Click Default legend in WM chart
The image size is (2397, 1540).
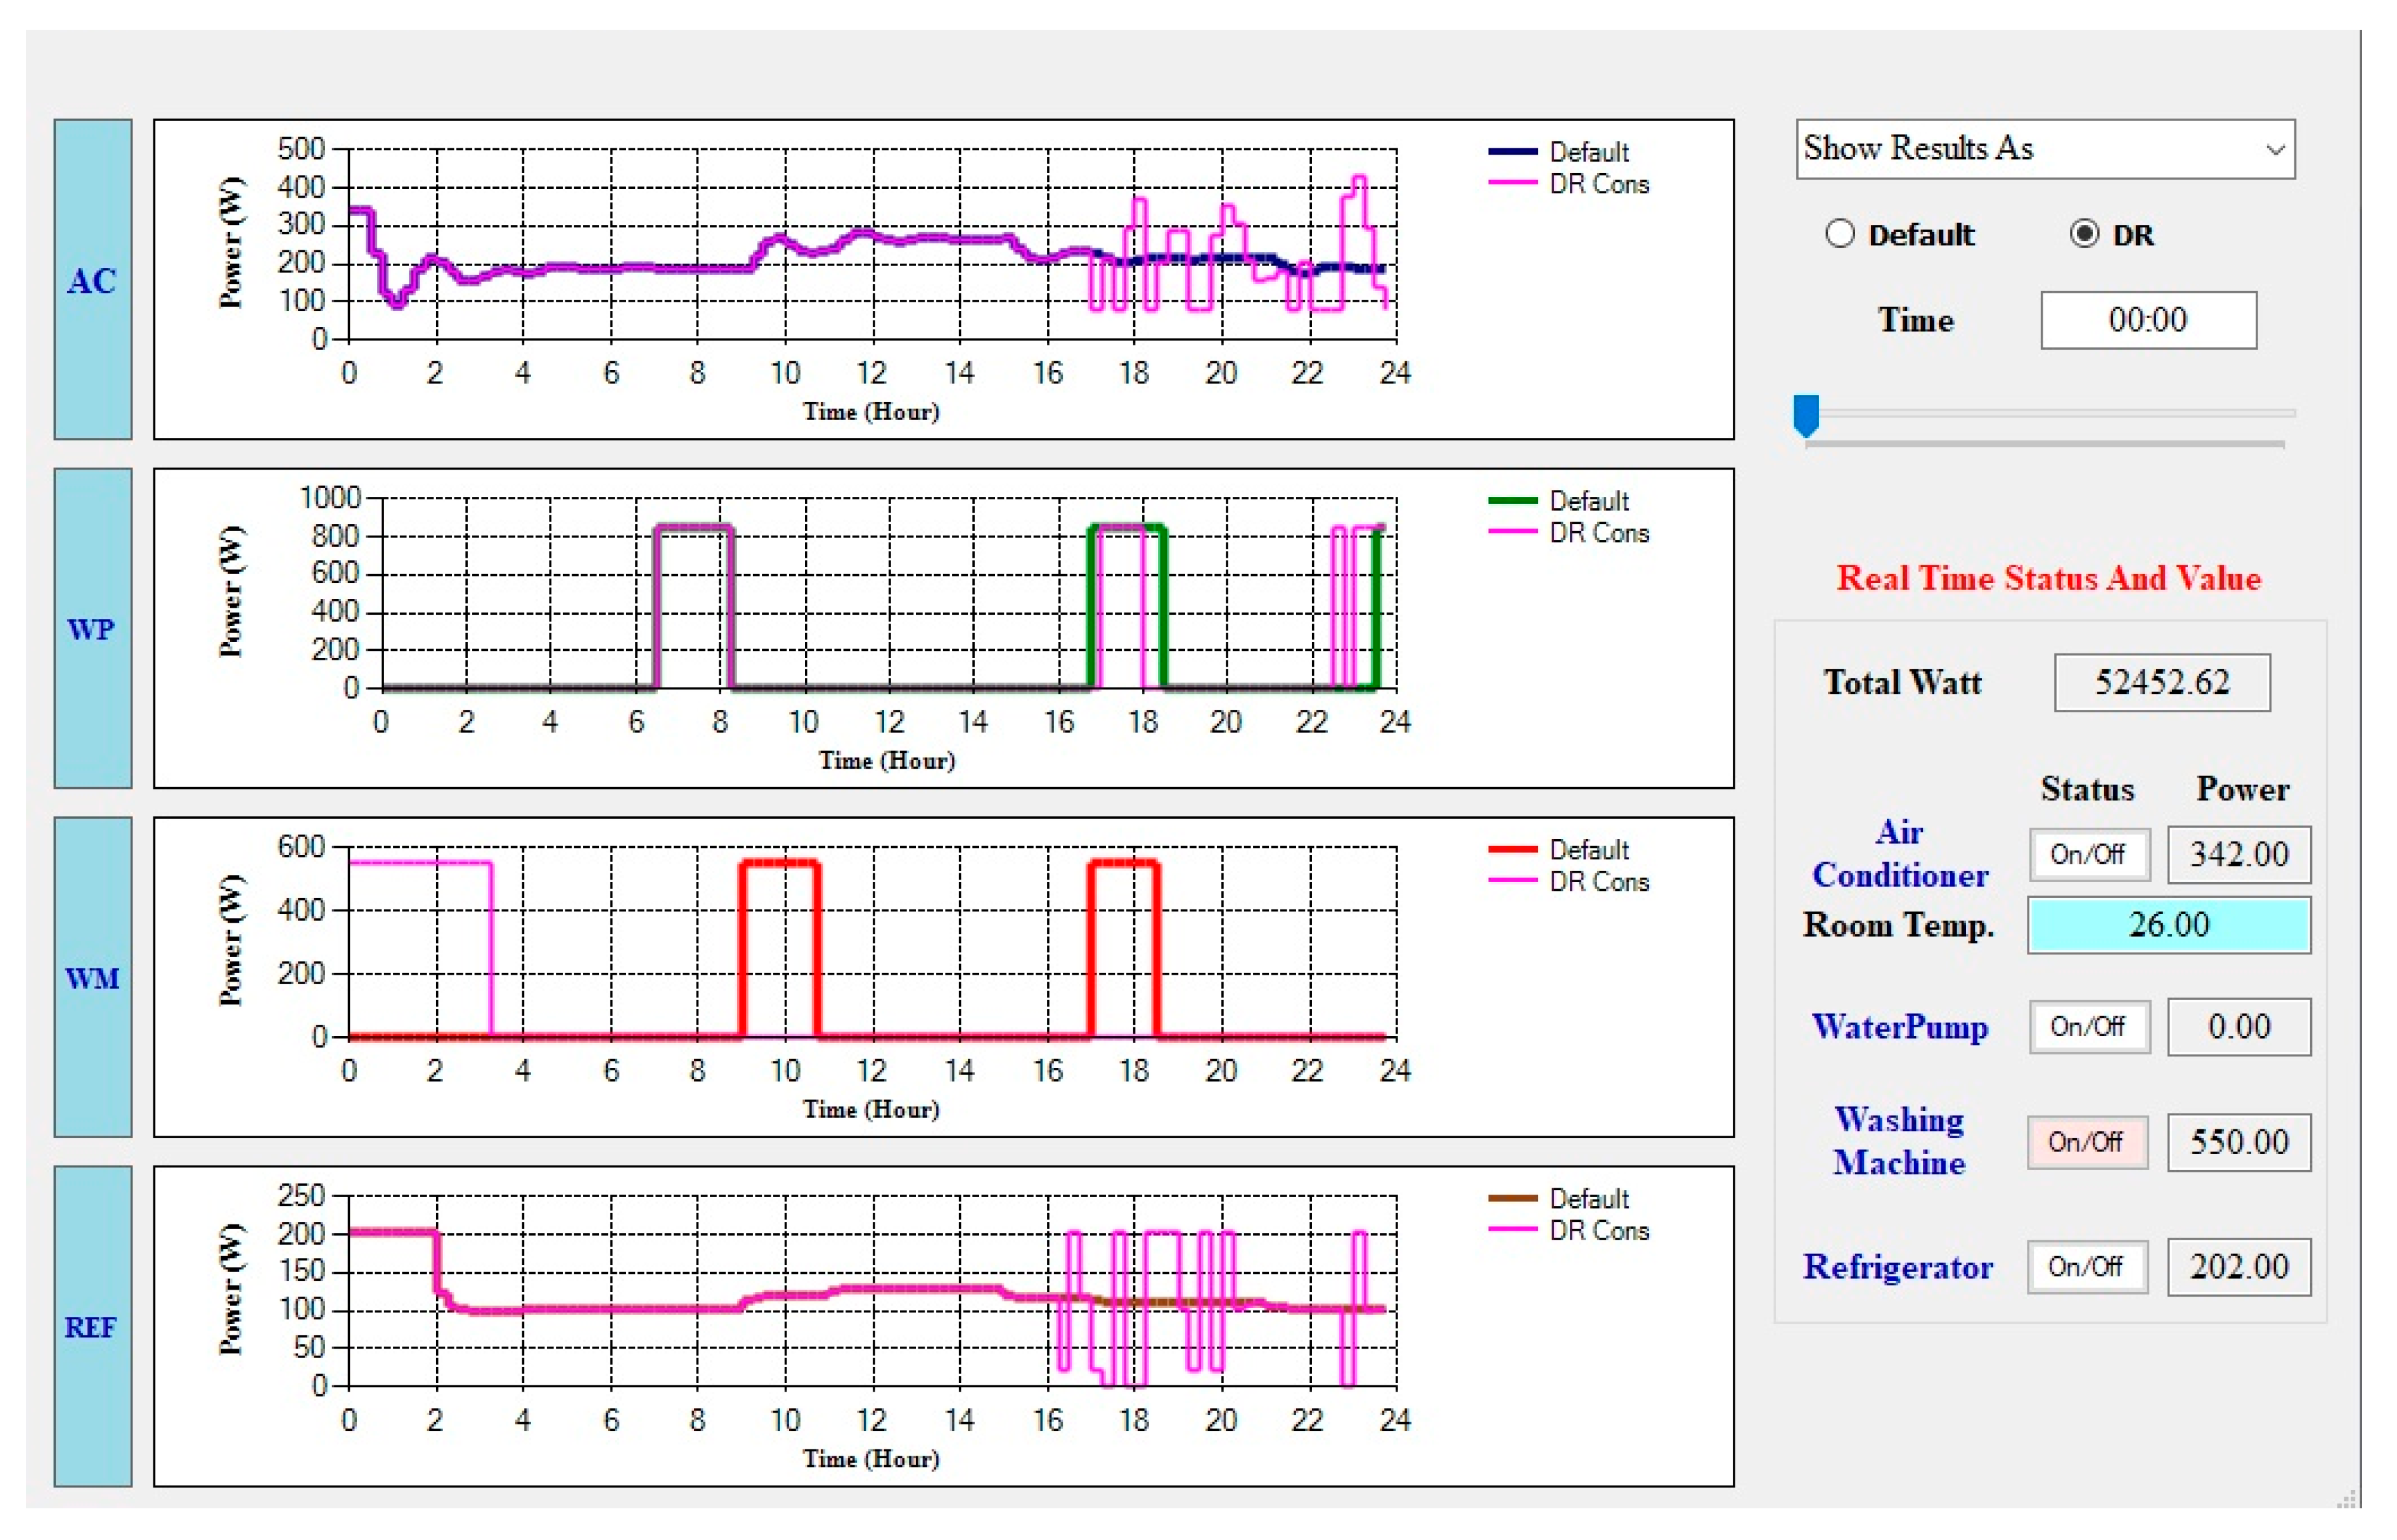tap(1588, 850)
